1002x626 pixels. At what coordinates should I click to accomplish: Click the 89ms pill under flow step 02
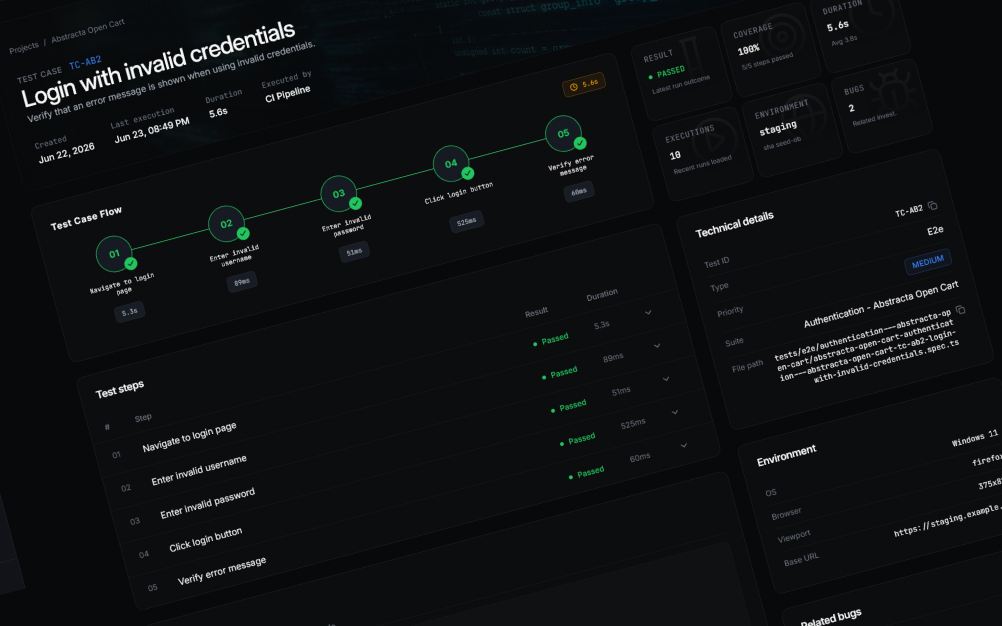[x=242, y=282]
